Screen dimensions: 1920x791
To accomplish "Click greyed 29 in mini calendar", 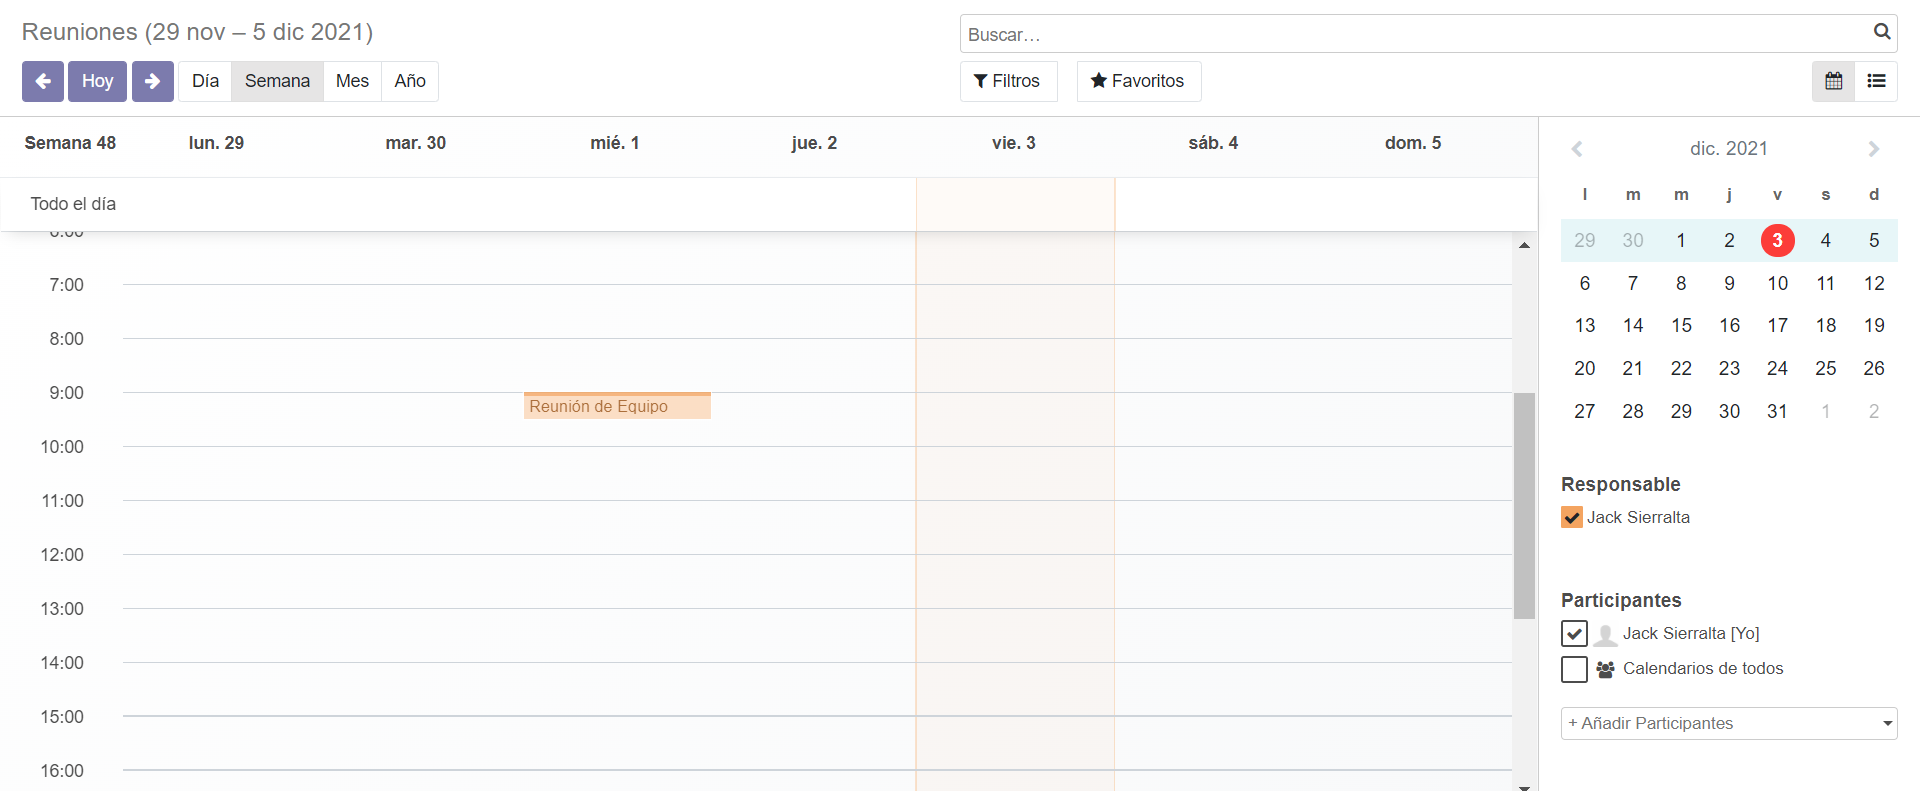I will [1585, 240].
